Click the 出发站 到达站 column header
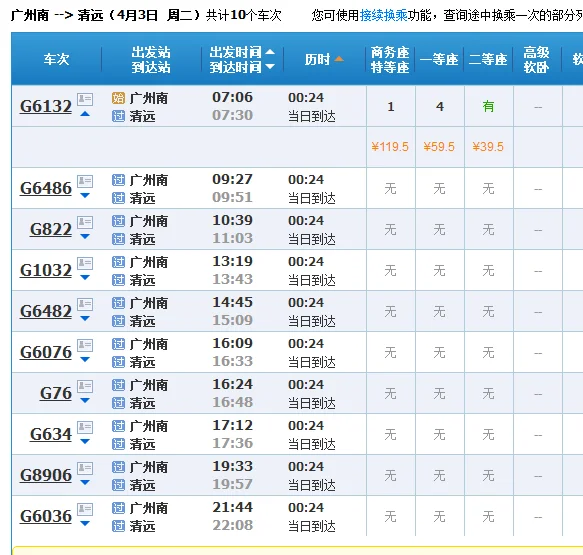The image size is (583, 555). 151,59
